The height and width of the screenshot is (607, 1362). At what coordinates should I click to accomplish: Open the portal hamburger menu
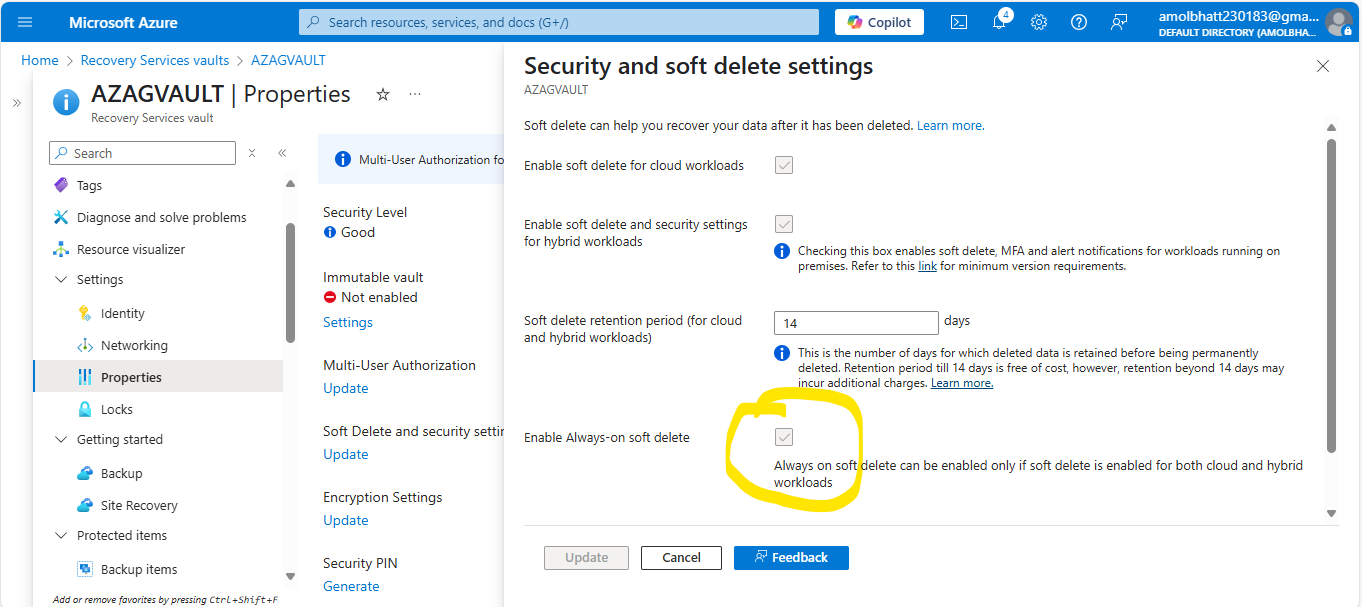(24, 21)
